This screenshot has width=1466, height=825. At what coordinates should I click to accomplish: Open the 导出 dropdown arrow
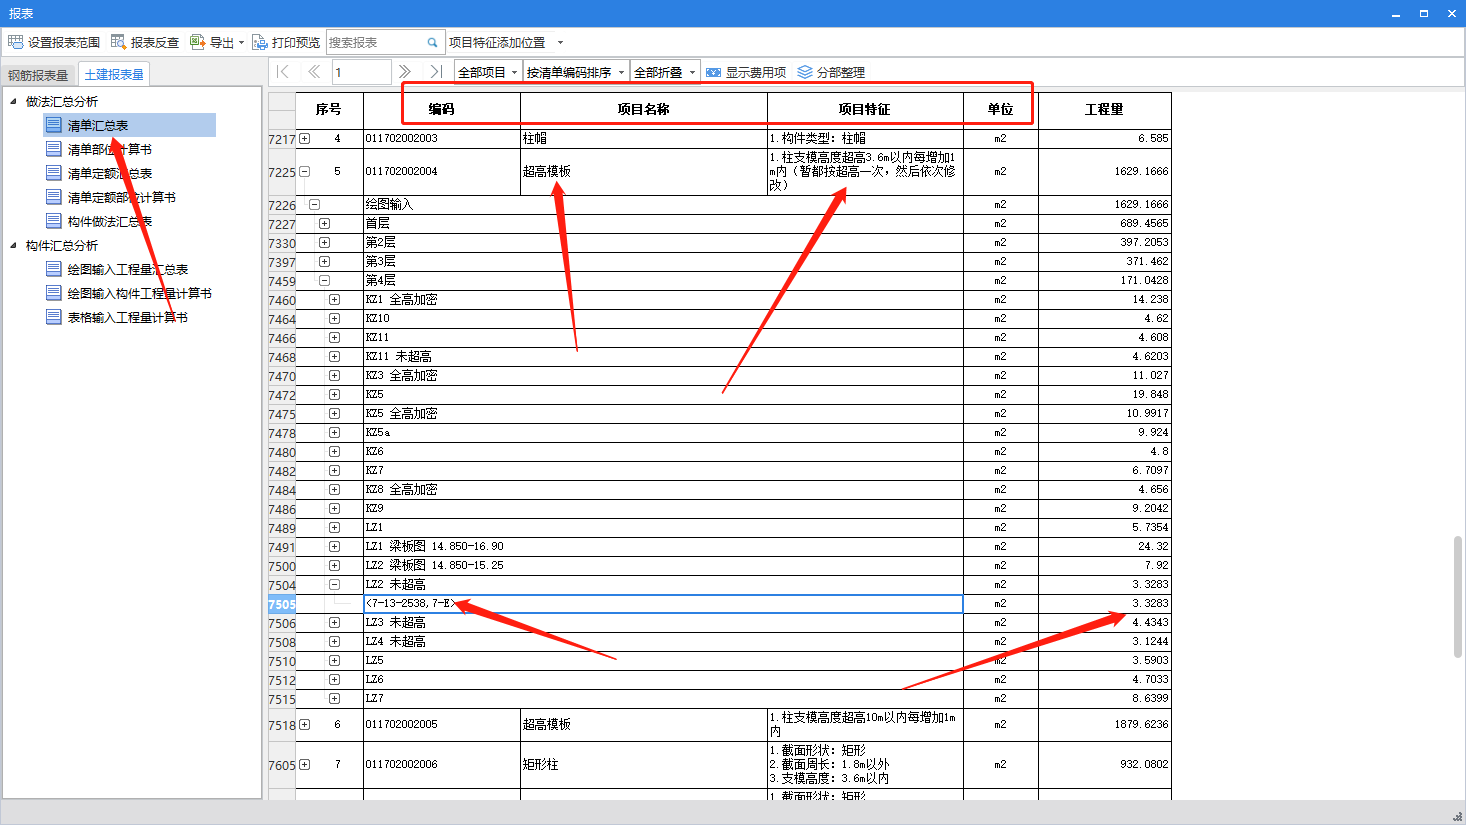[x=241, y=42]
